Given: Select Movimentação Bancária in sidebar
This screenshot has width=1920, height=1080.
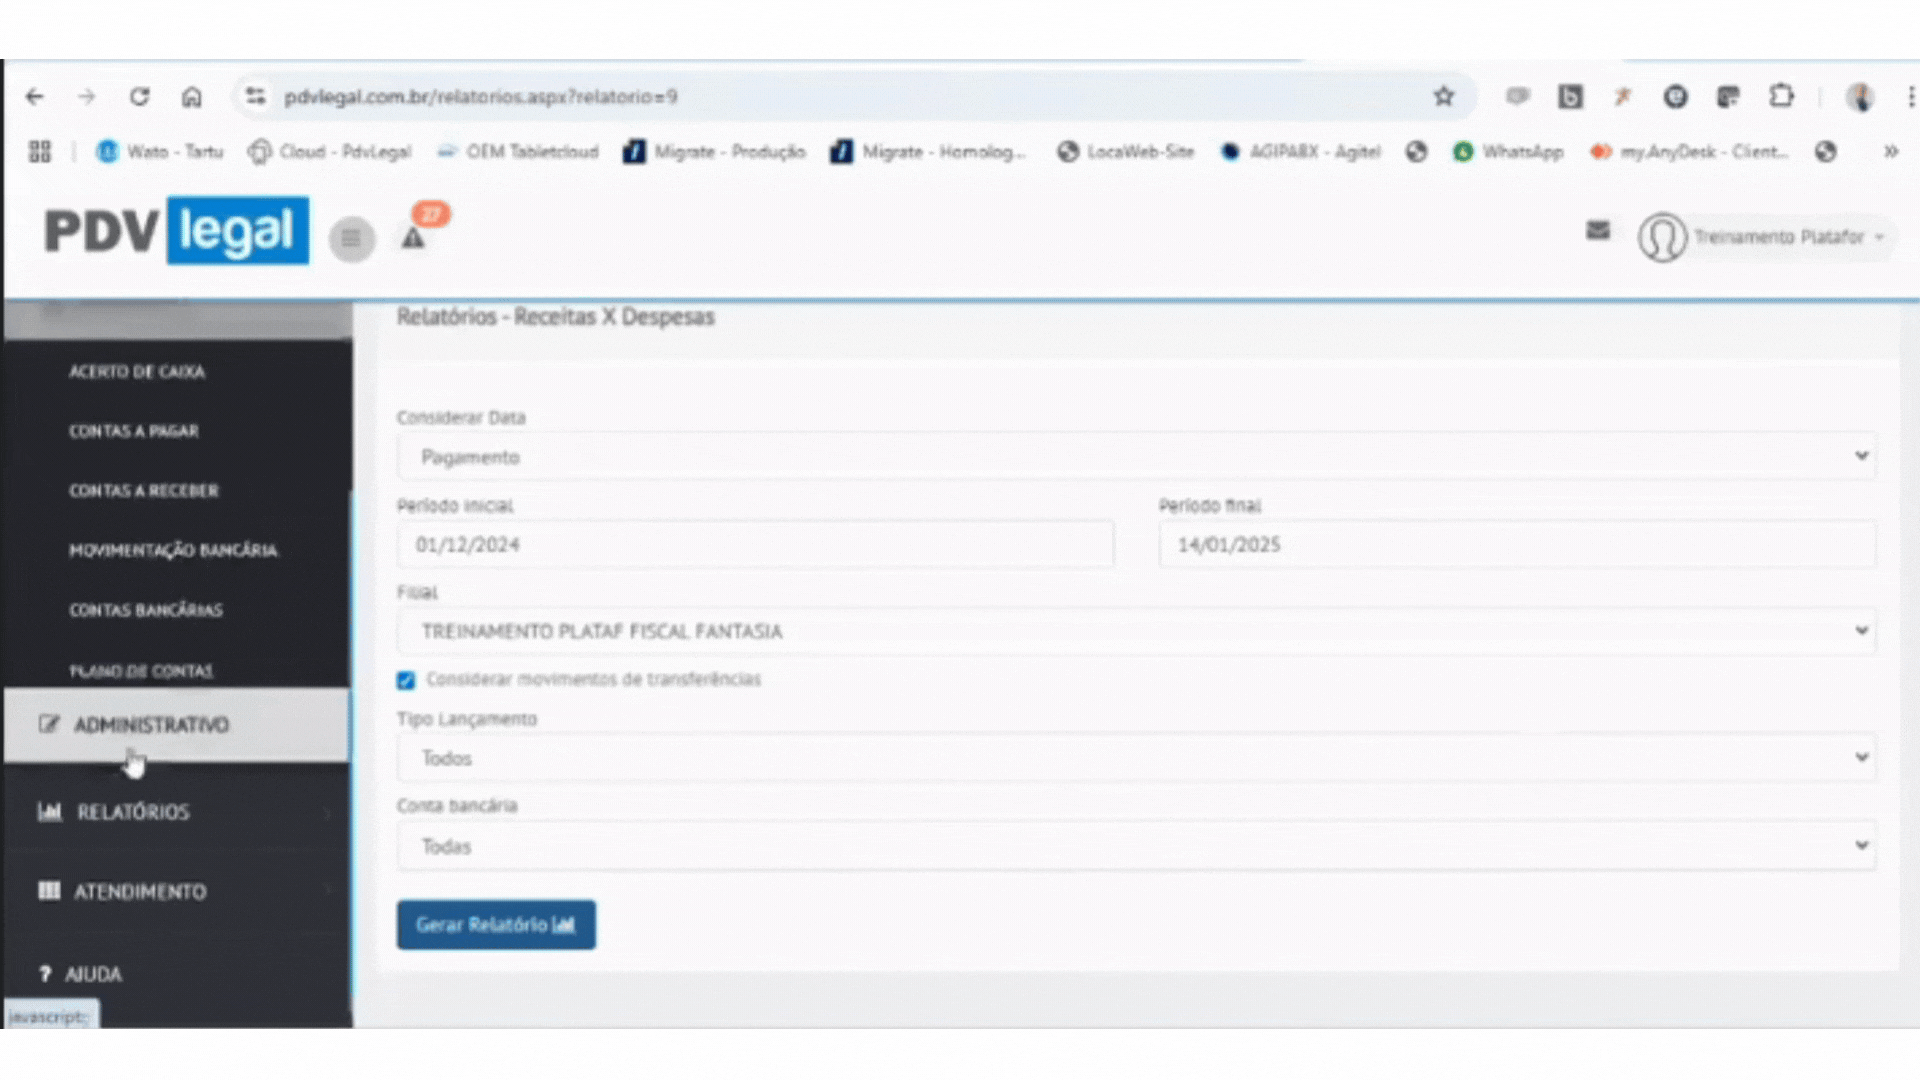Looking at the screenshot, I should [173, 550].
